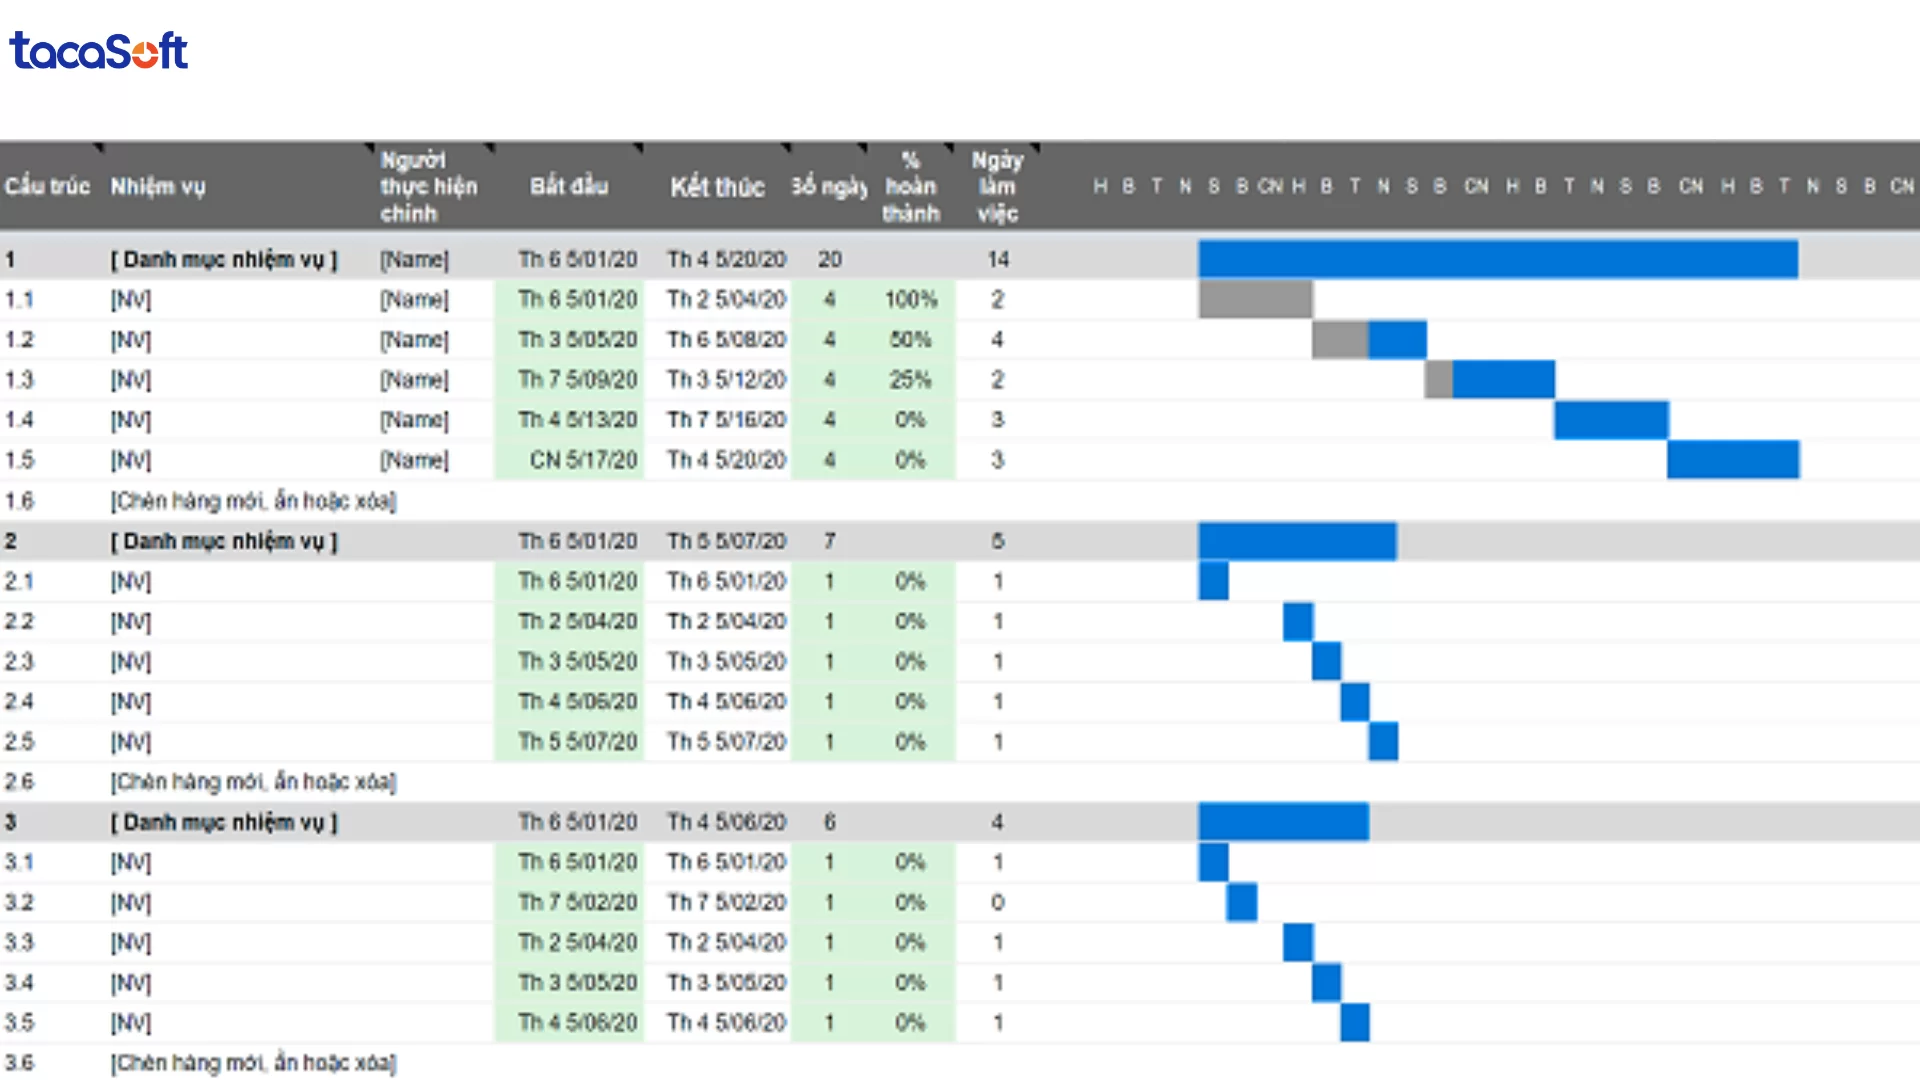Click the 'Ngày làm việc' column header
This screenshot has width=1920, height=1080.
point(997,186)
